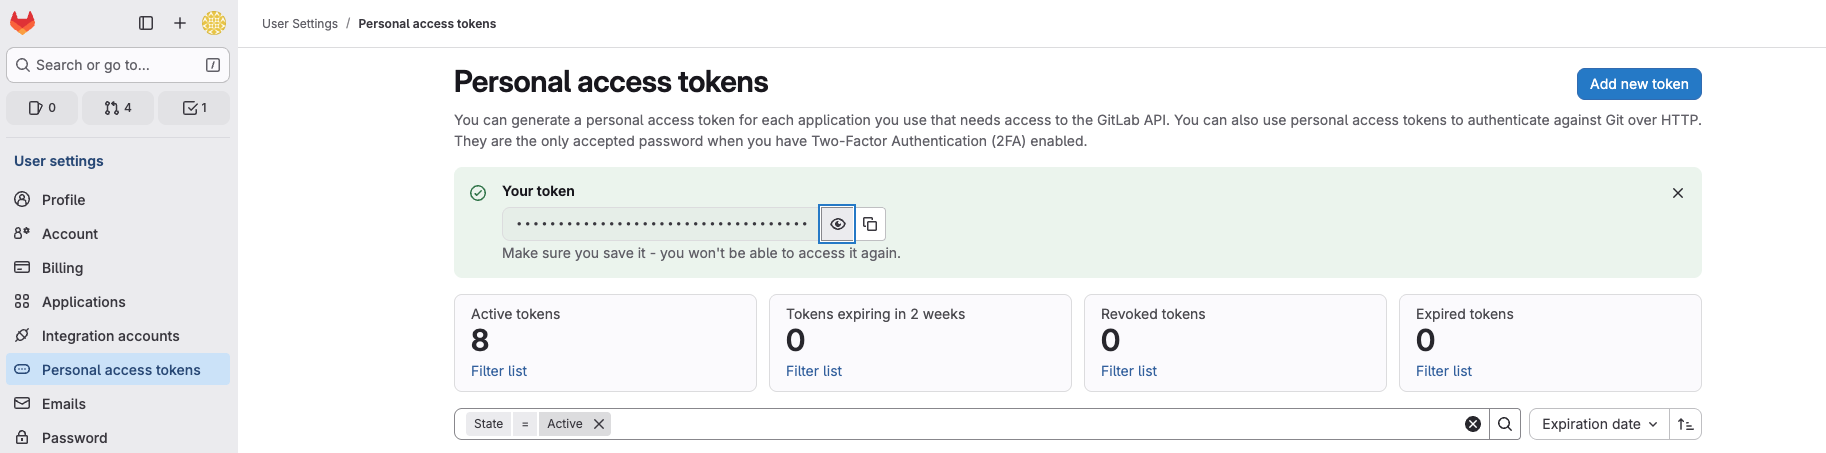Remove the Active state filter chip

coord(599,424)
